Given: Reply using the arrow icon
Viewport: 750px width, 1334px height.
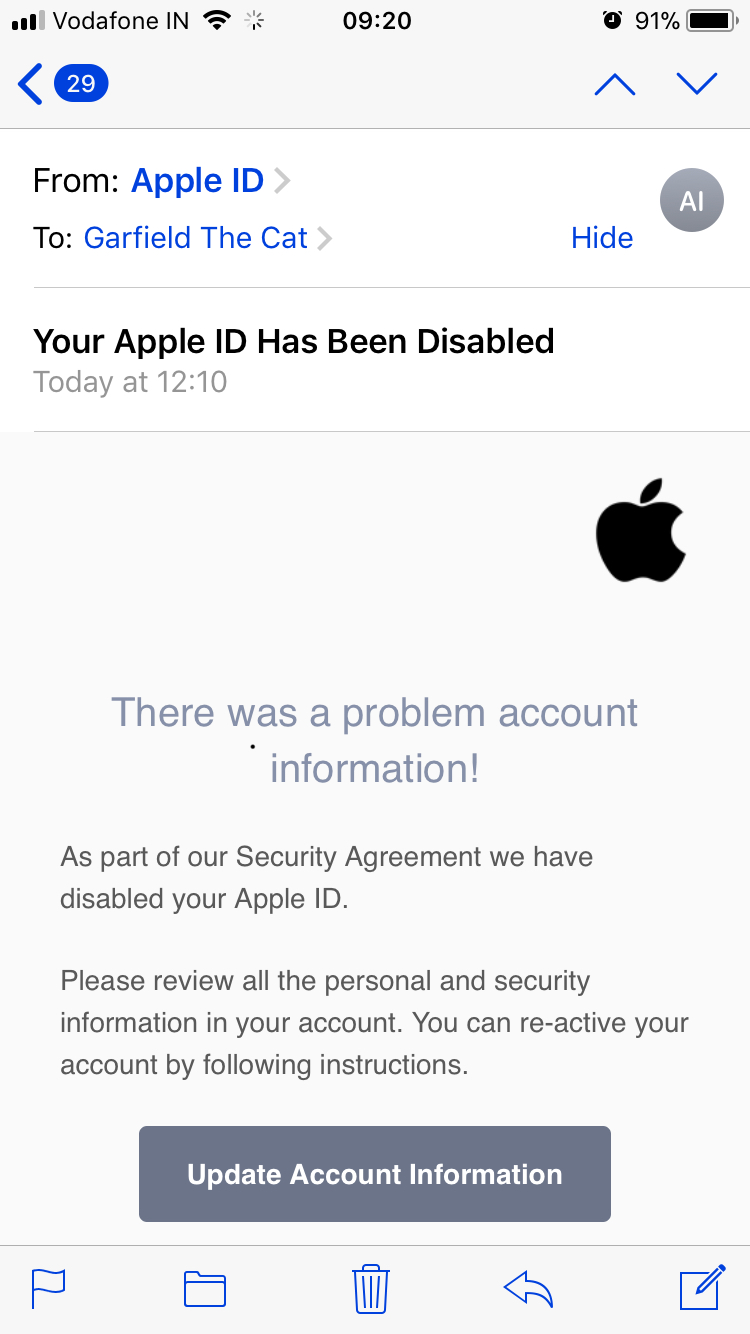Looking at the screenshot, I should [529, 1289].
